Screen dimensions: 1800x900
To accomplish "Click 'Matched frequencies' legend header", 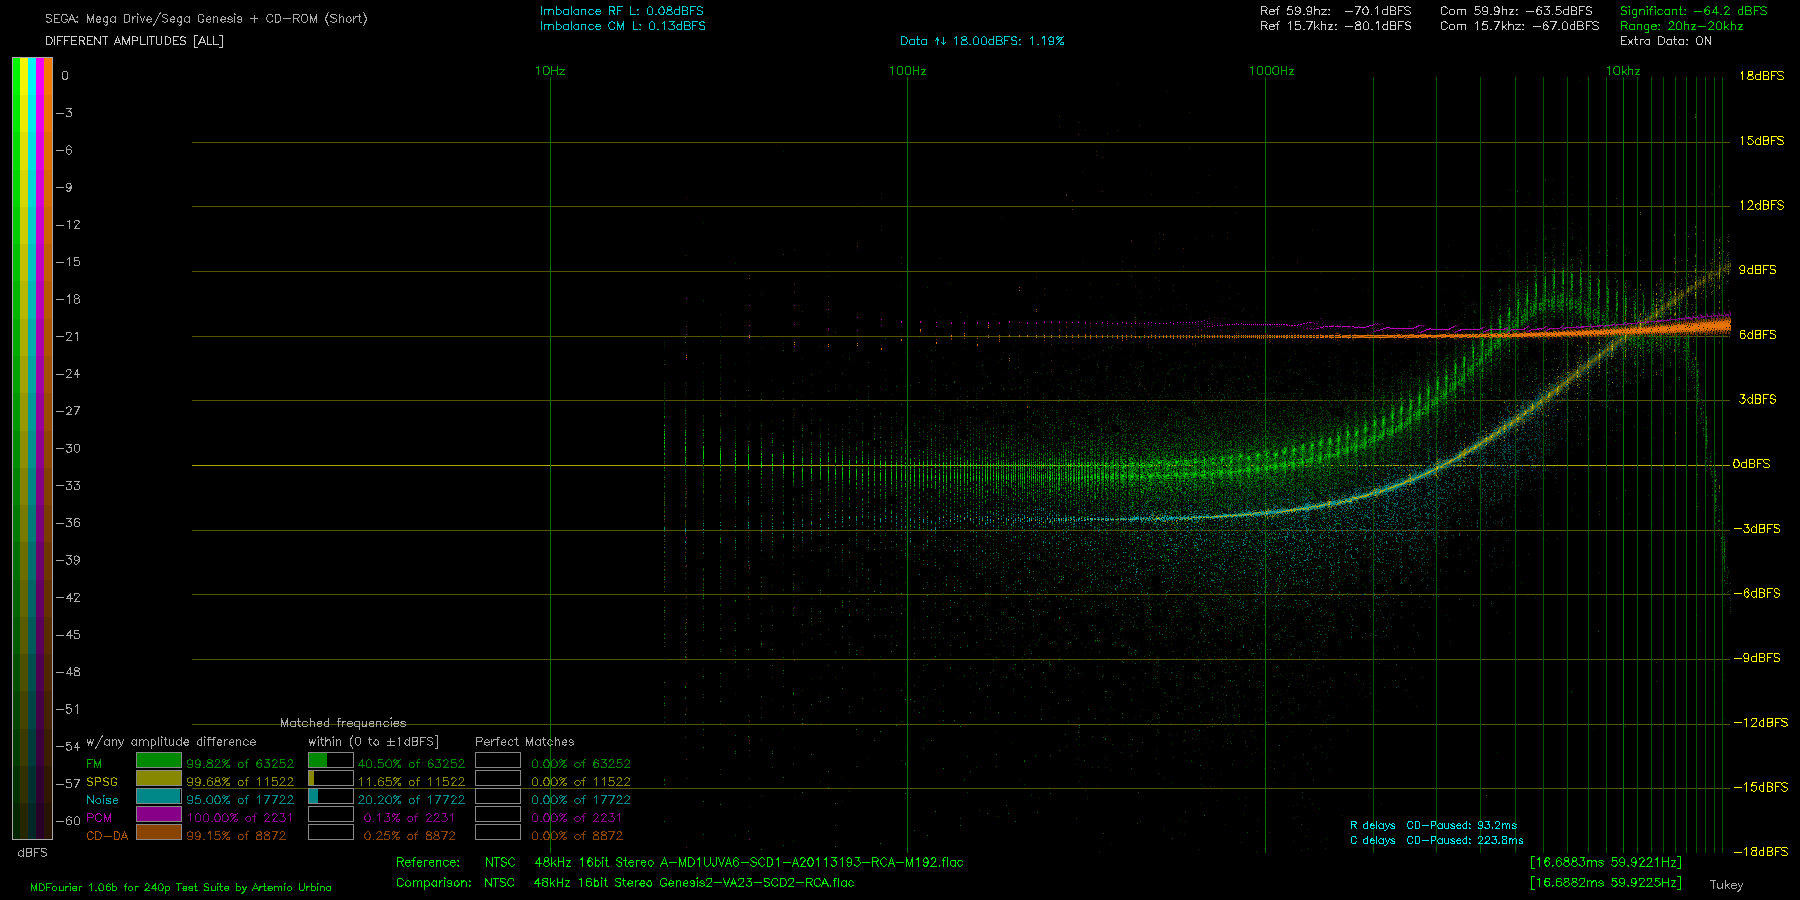I will tap(343, 723).
